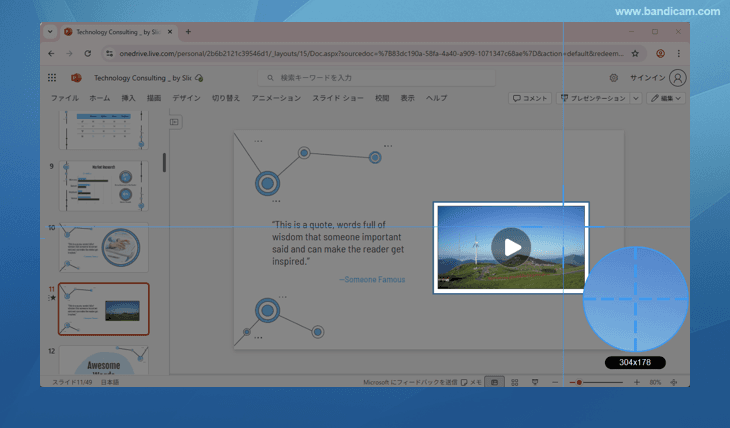Open the 表示 tab
The width and height of the screenshot is (730, 428).
408,98
